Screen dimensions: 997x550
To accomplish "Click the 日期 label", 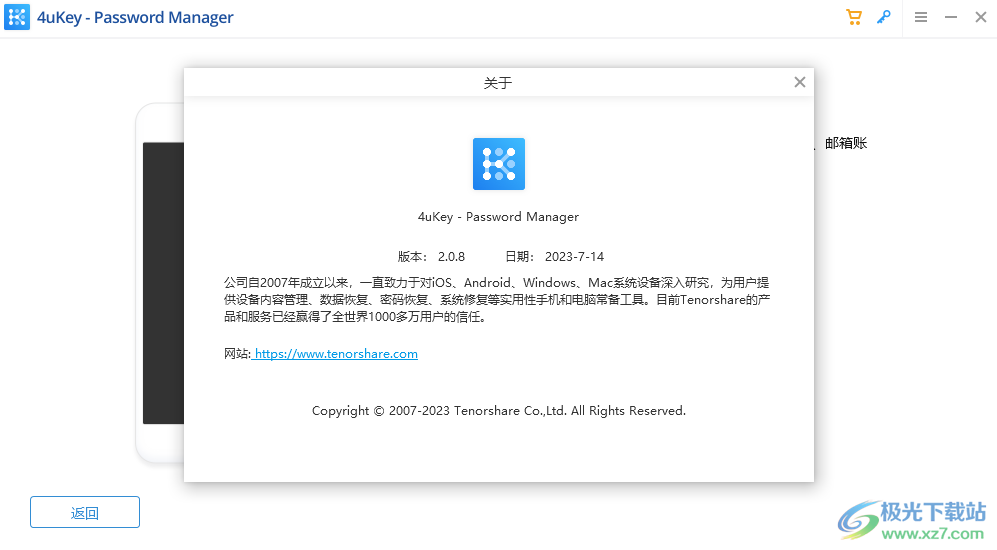I will click(x=520, y=257).
